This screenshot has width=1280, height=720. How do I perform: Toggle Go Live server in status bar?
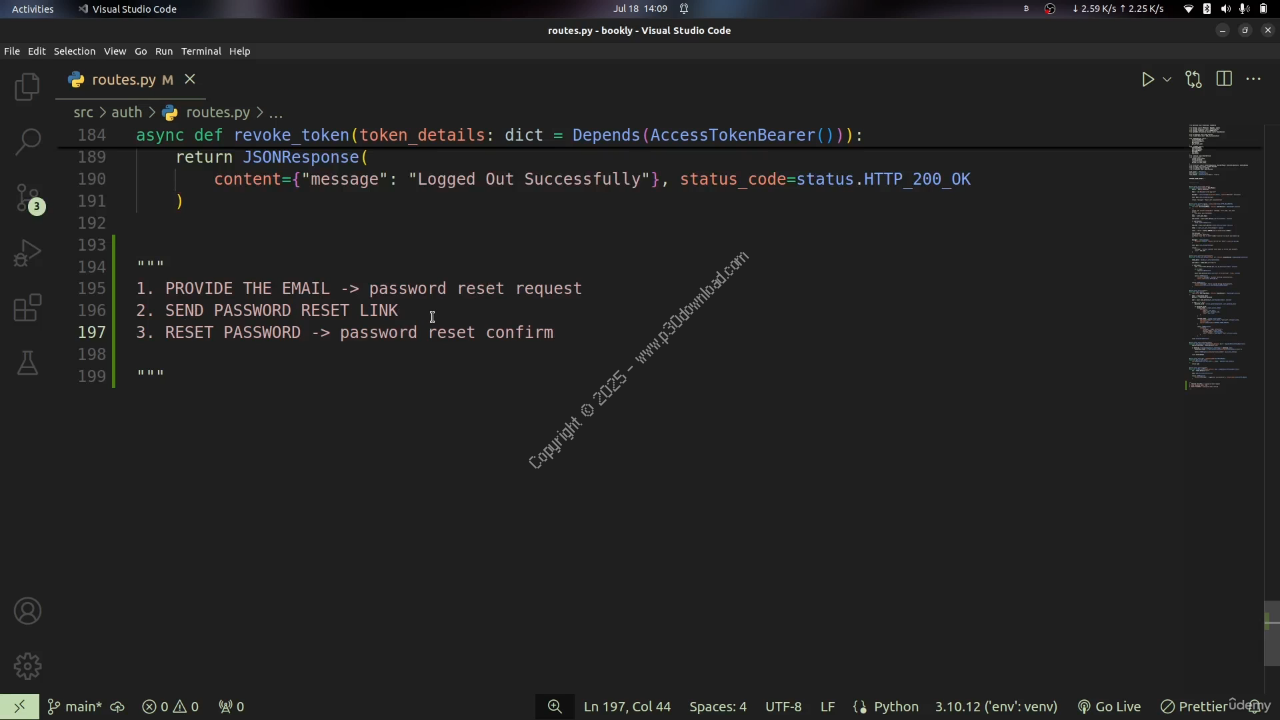(1108, 706)
